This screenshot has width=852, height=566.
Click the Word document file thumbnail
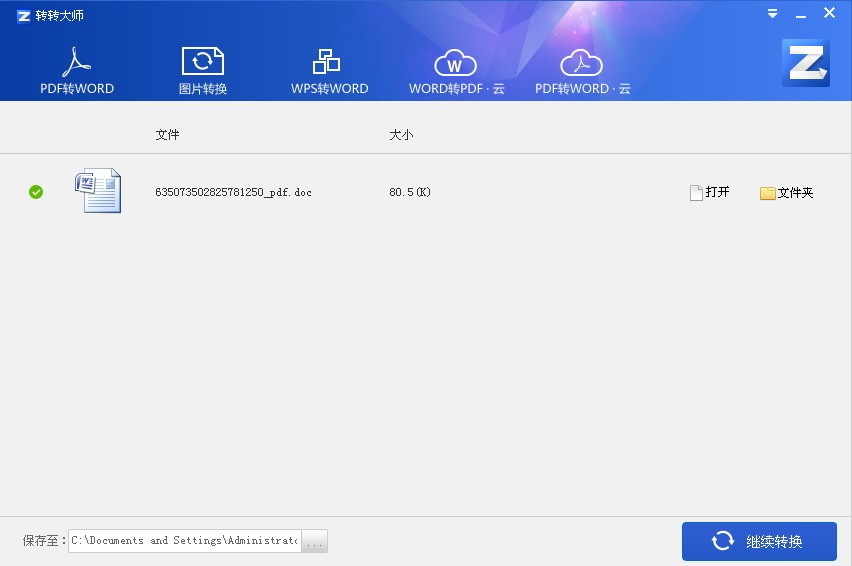tap(98, 190)
